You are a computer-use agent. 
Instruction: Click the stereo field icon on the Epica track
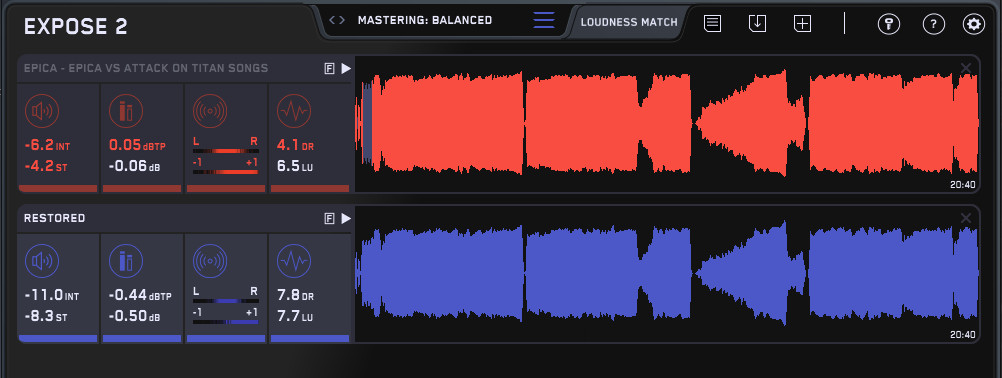coord(210,111)
